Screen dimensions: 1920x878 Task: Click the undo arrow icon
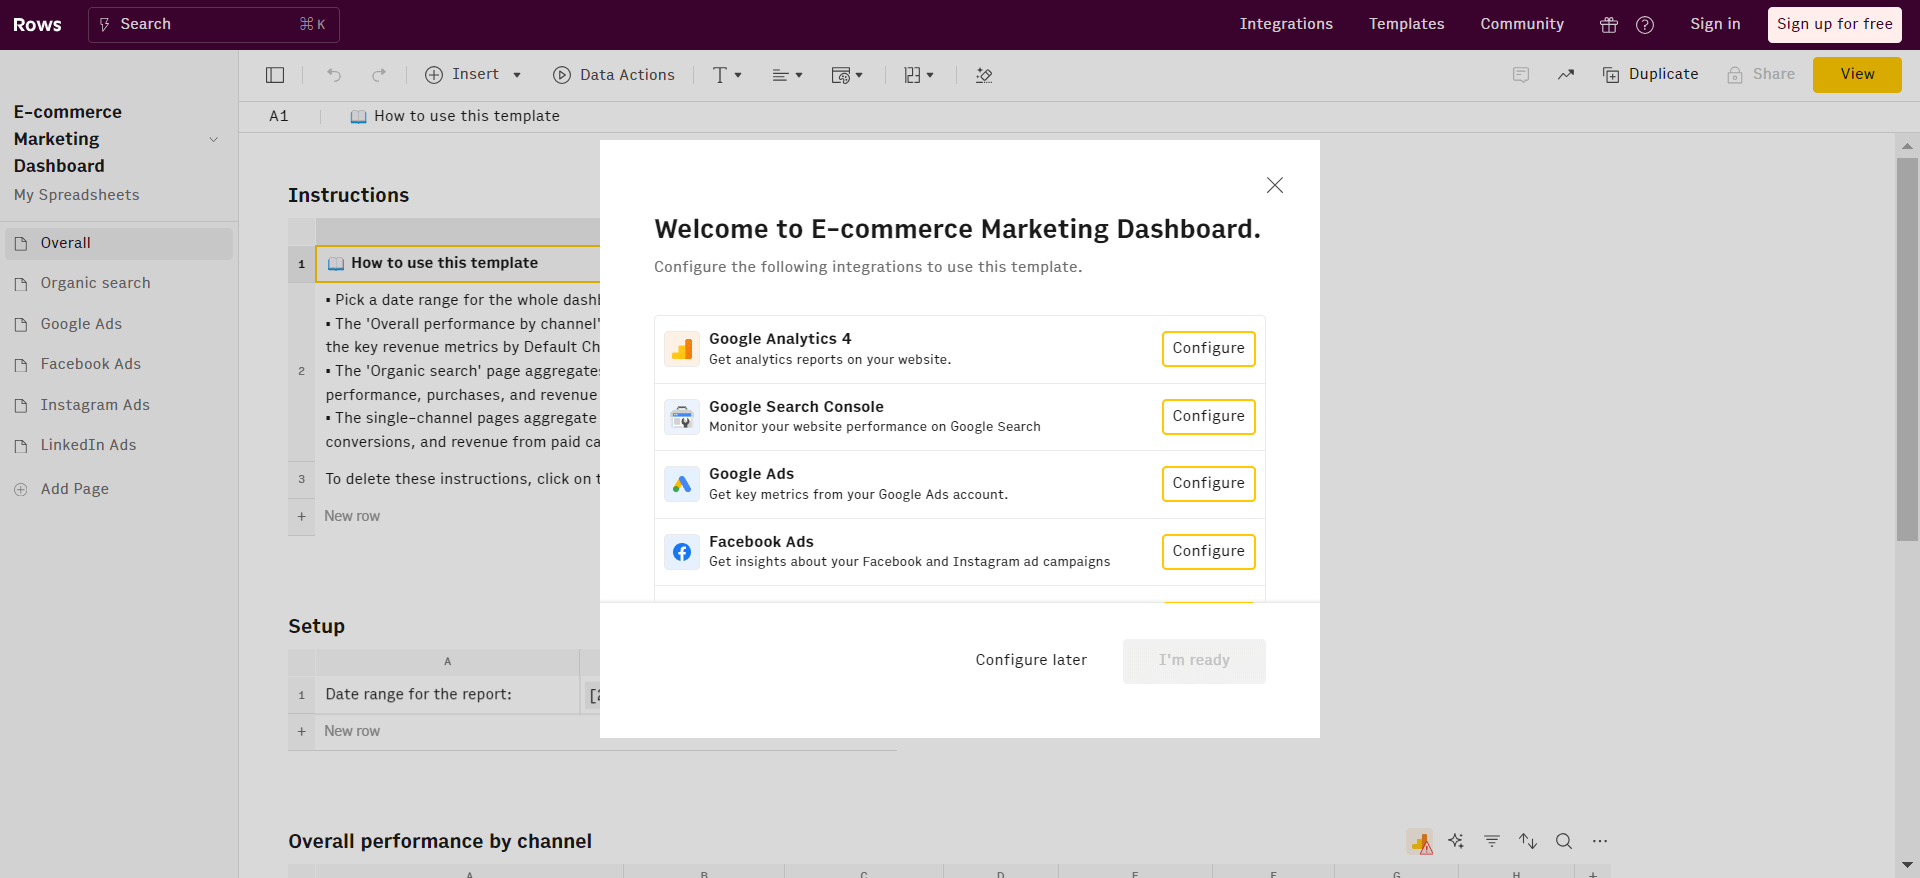(334, 75)
